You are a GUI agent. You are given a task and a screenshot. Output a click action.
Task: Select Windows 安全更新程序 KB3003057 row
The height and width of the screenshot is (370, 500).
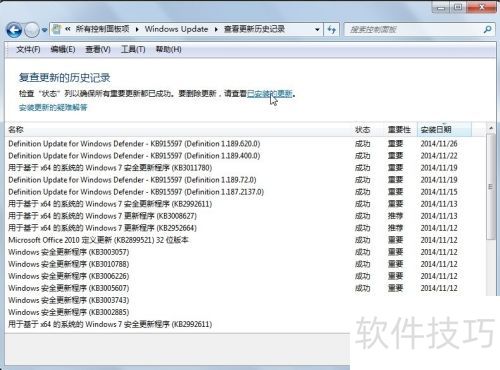pos(245,252)
